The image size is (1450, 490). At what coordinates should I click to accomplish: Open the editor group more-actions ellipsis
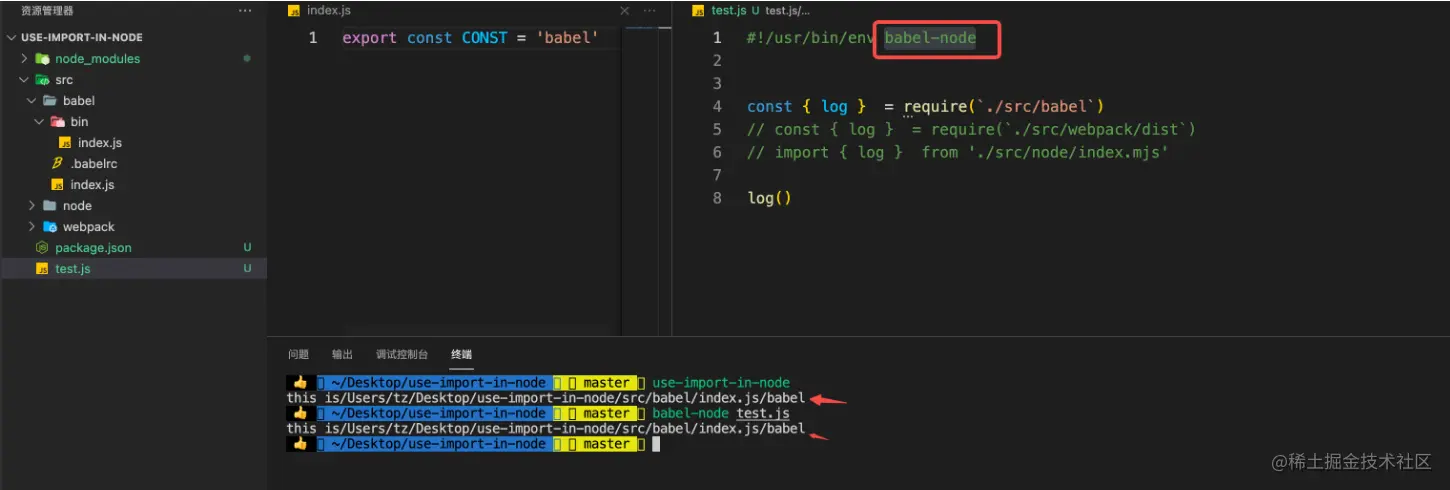[x=651, y=11]
